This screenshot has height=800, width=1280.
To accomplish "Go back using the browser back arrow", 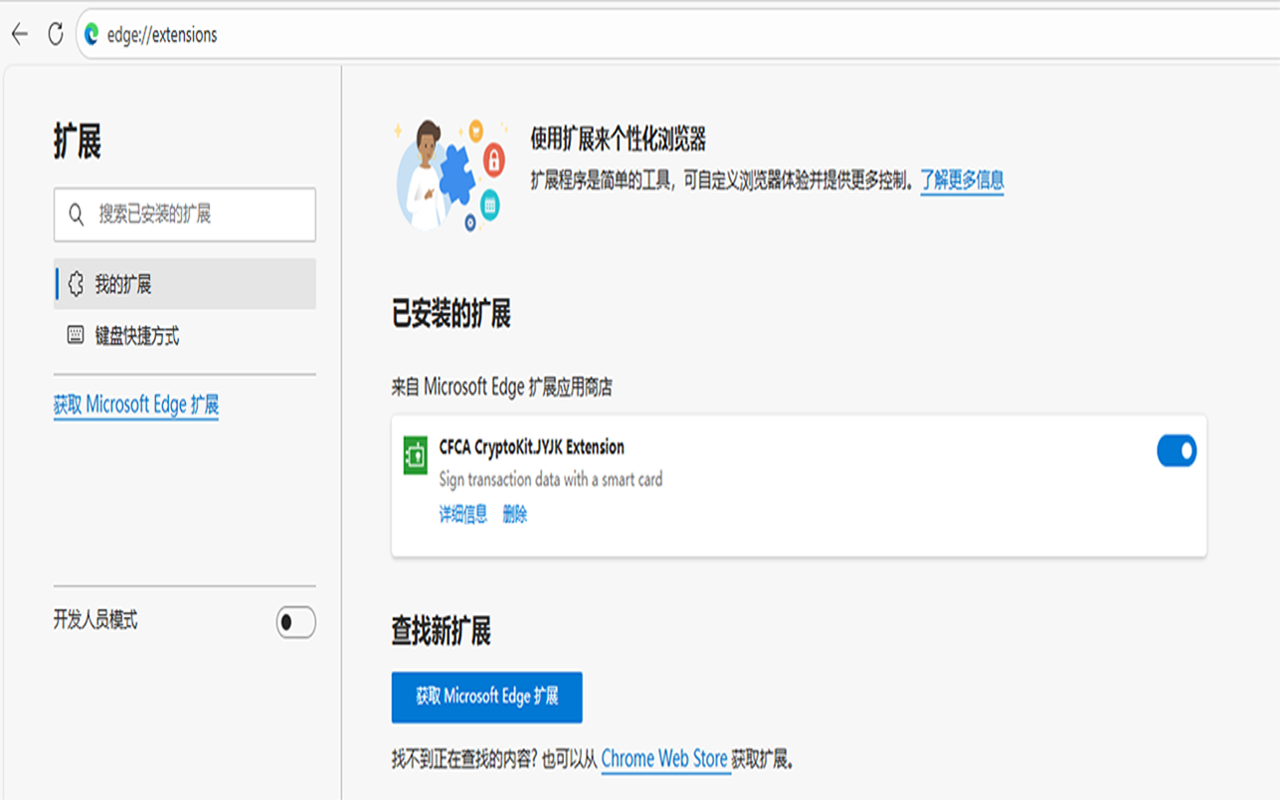I will click(19, 34).
